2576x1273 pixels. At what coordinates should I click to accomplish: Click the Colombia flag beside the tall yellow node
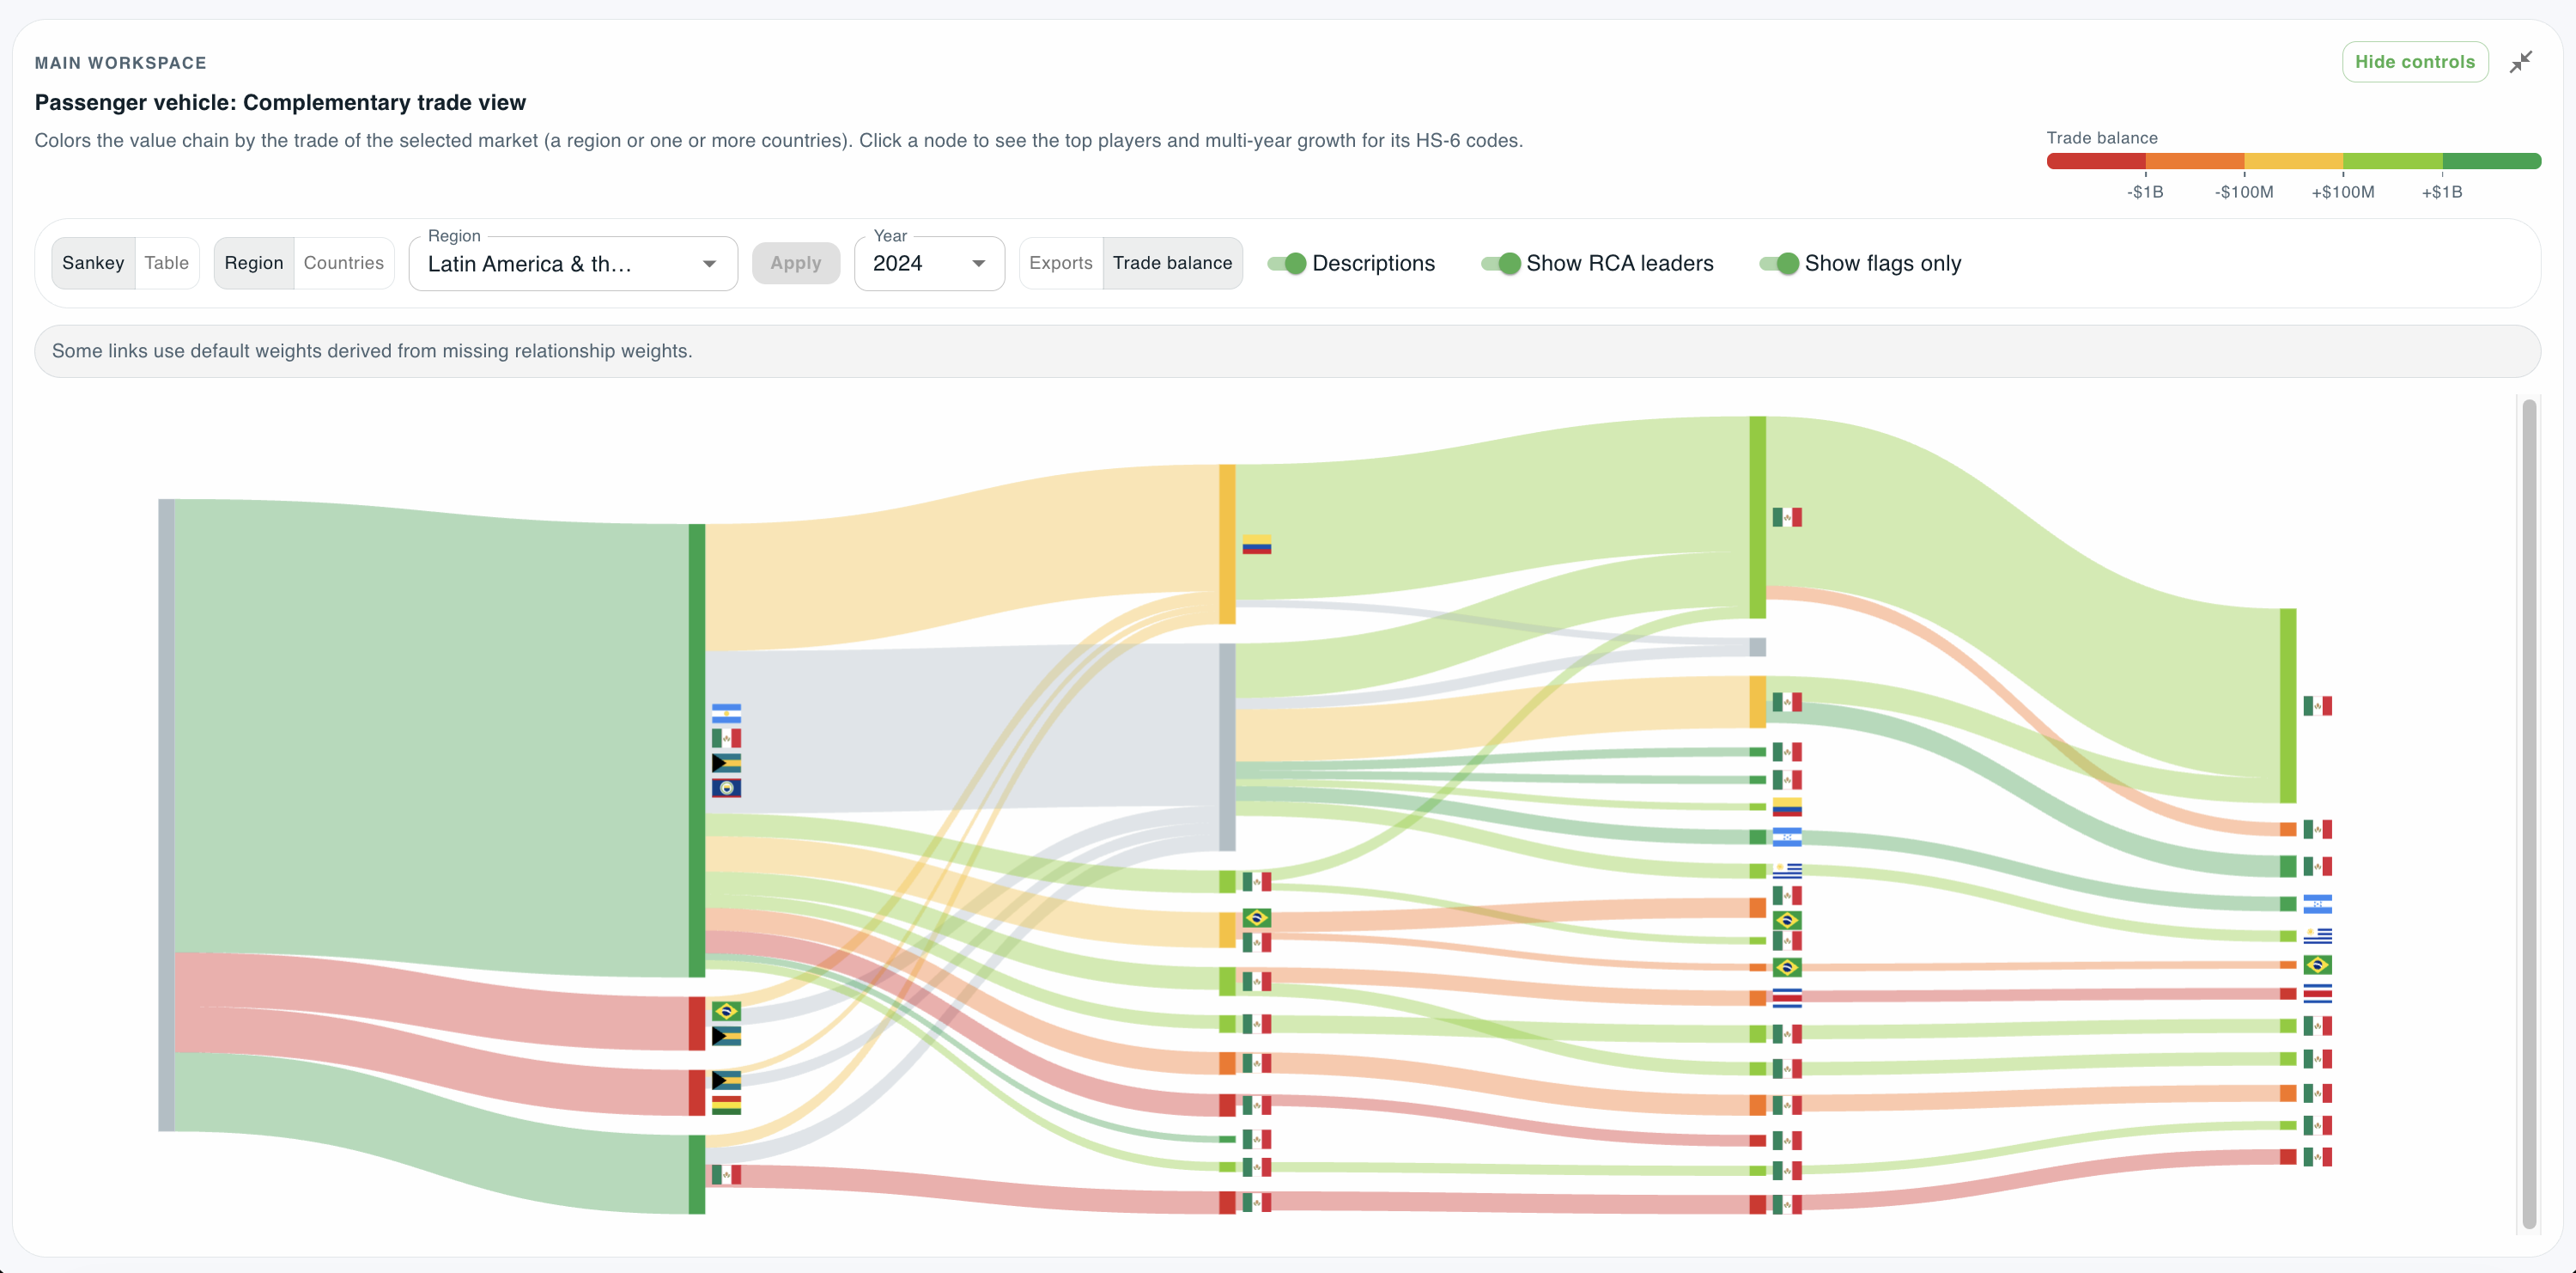(1257, 545)
